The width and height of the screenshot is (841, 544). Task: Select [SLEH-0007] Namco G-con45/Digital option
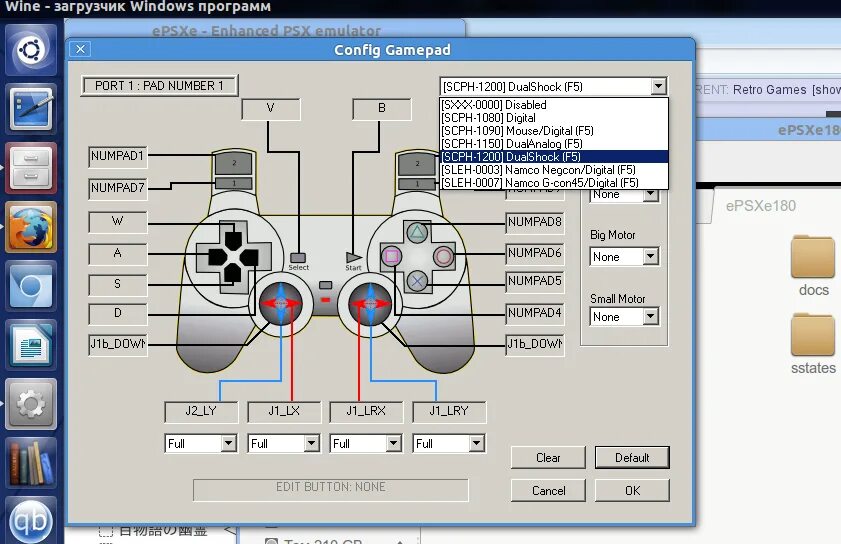(554, 182)
